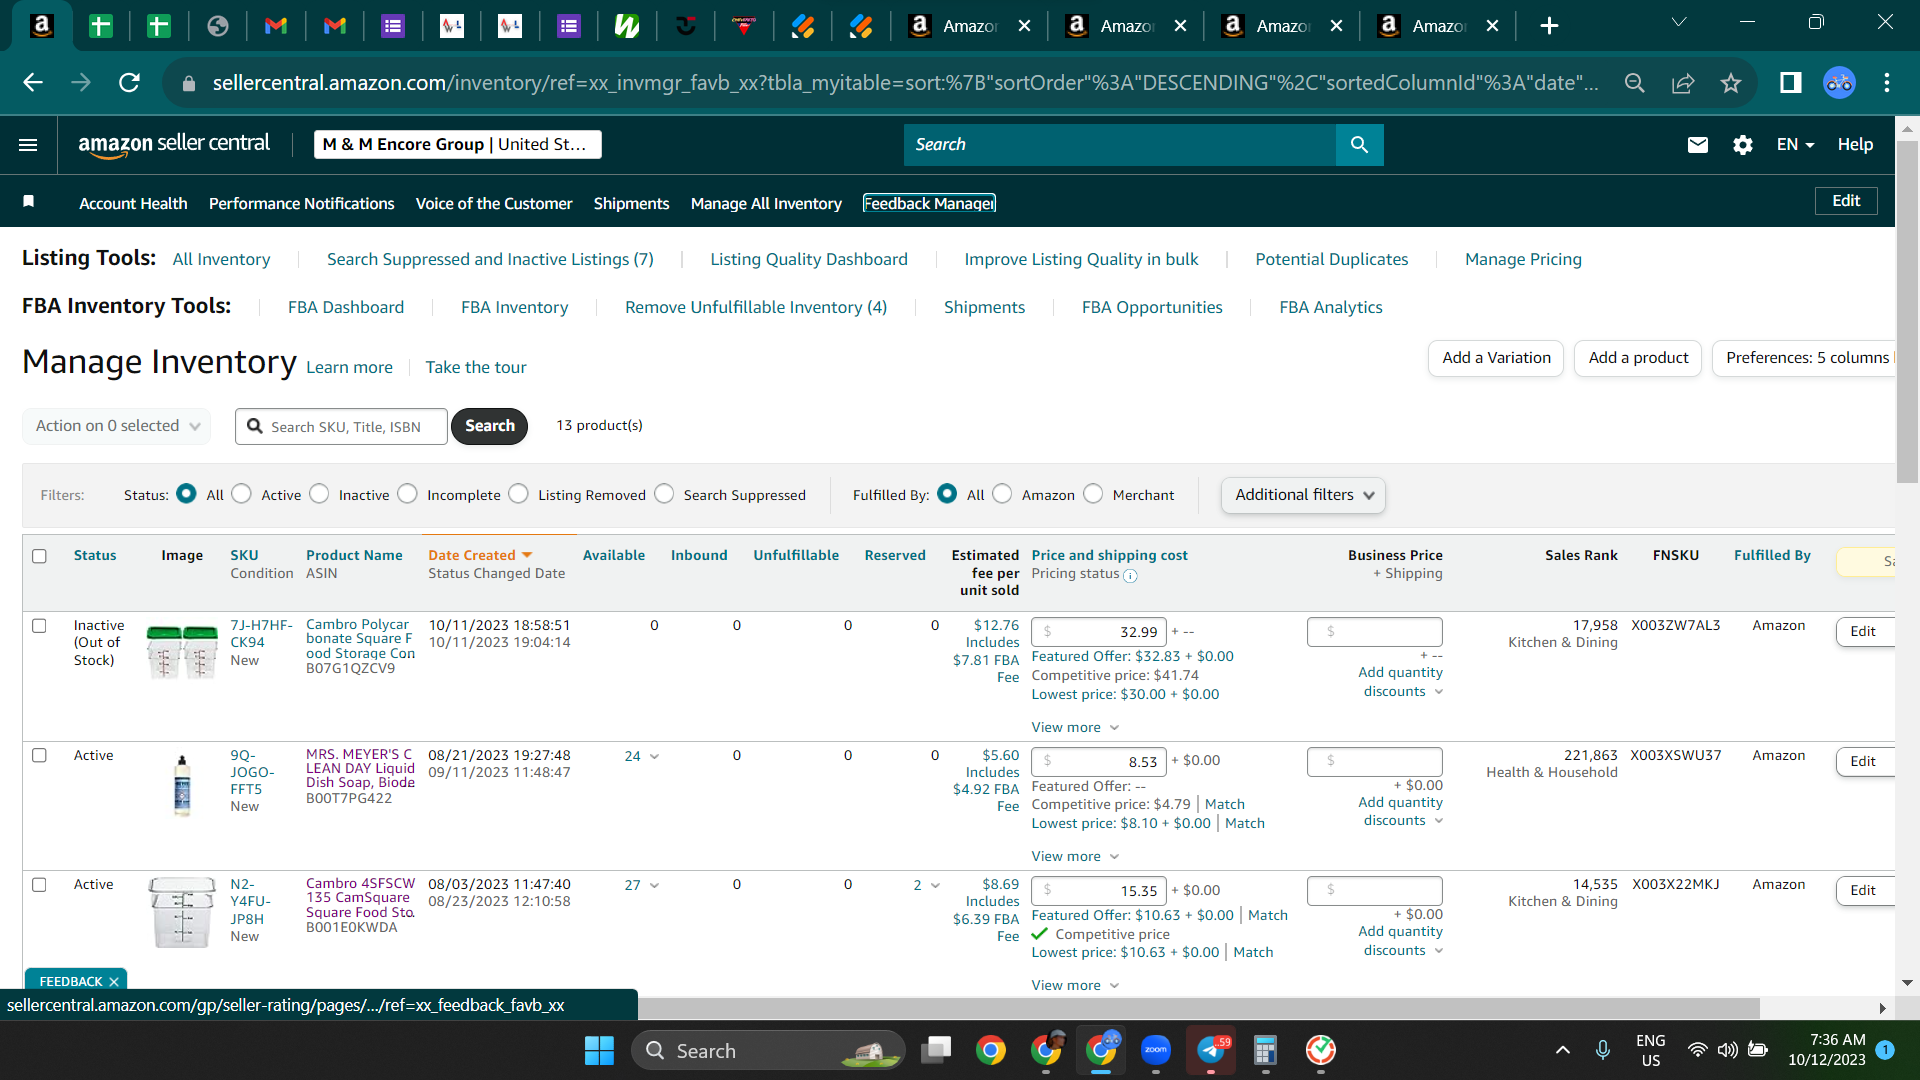Expand Add quantity discounts for MRS. MEYER'S row
This screenshot has width=1920, height=1080.
point(1400,812)
